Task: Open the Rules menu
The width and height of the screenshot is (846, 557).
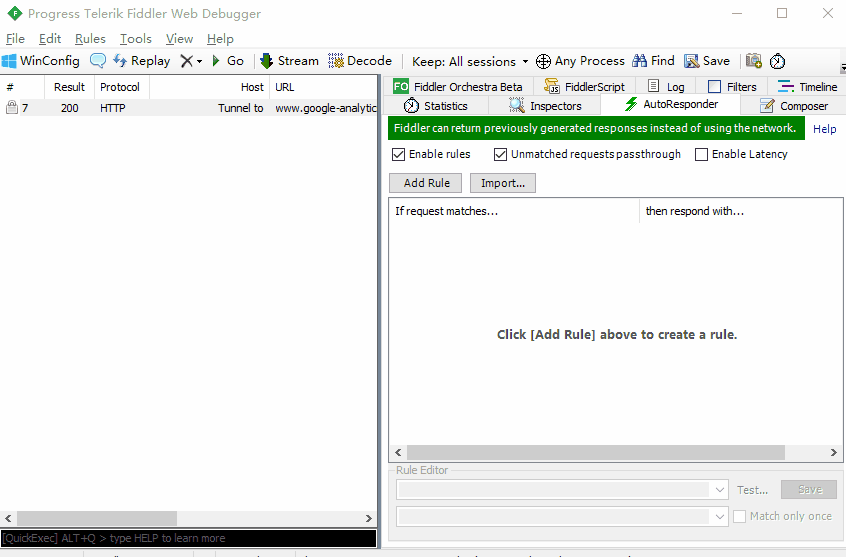Action: point(90,39)
